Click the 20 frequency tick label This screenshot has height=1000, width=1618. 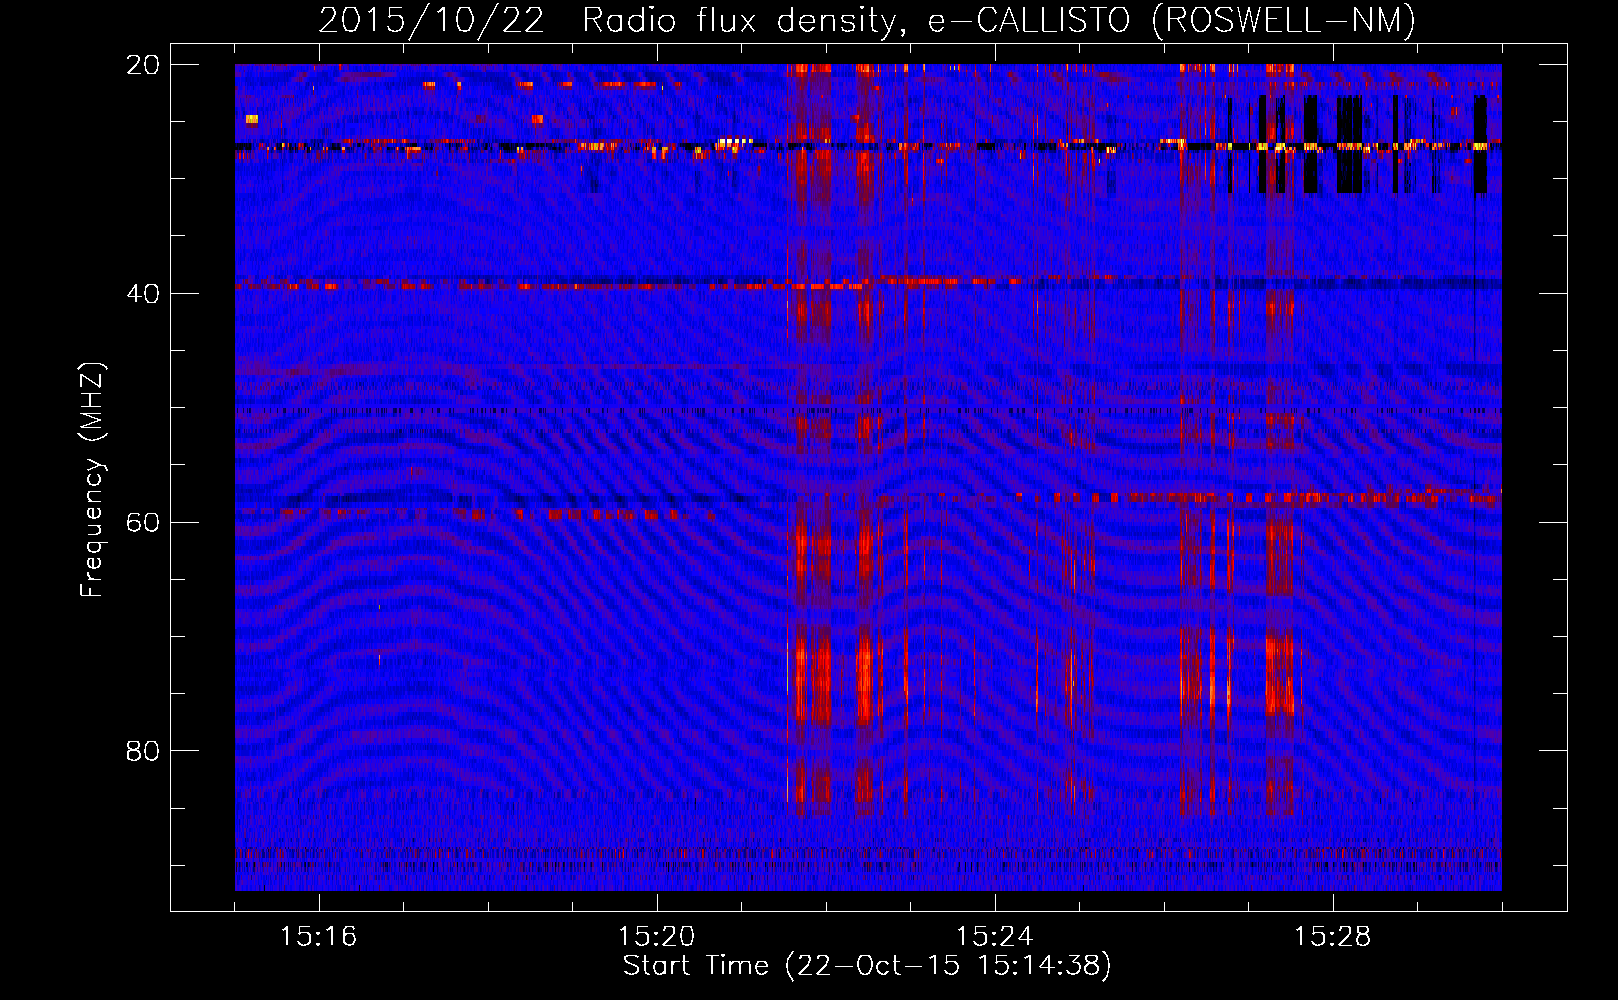click(x=143, y=65)
